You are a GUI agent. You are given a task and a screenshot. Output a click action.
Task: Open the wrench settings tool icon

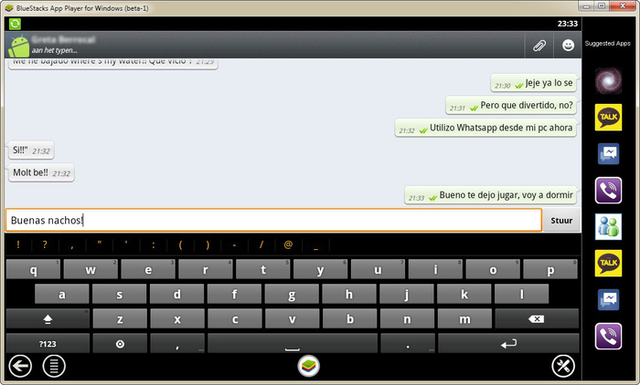[563, 366]
